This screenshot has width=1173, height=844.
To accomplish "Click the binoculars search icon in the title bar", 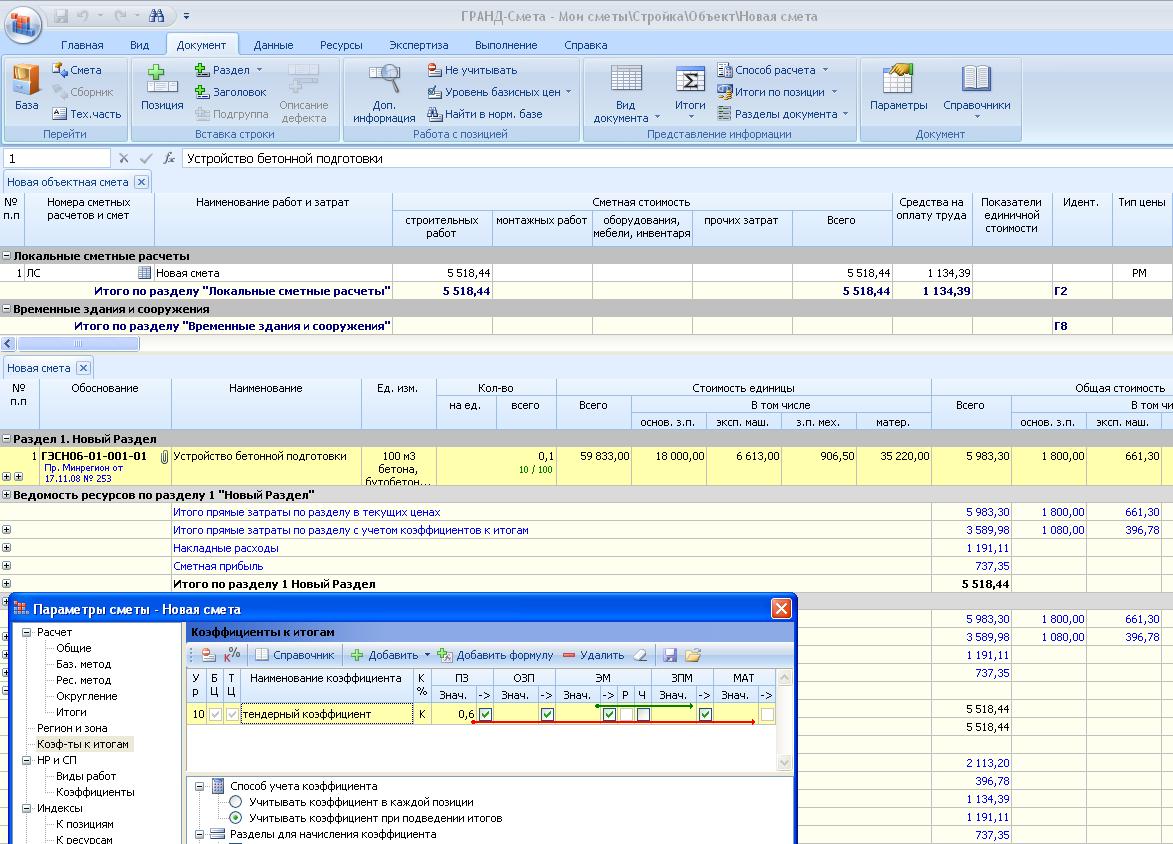I will [x=156, y=16].
